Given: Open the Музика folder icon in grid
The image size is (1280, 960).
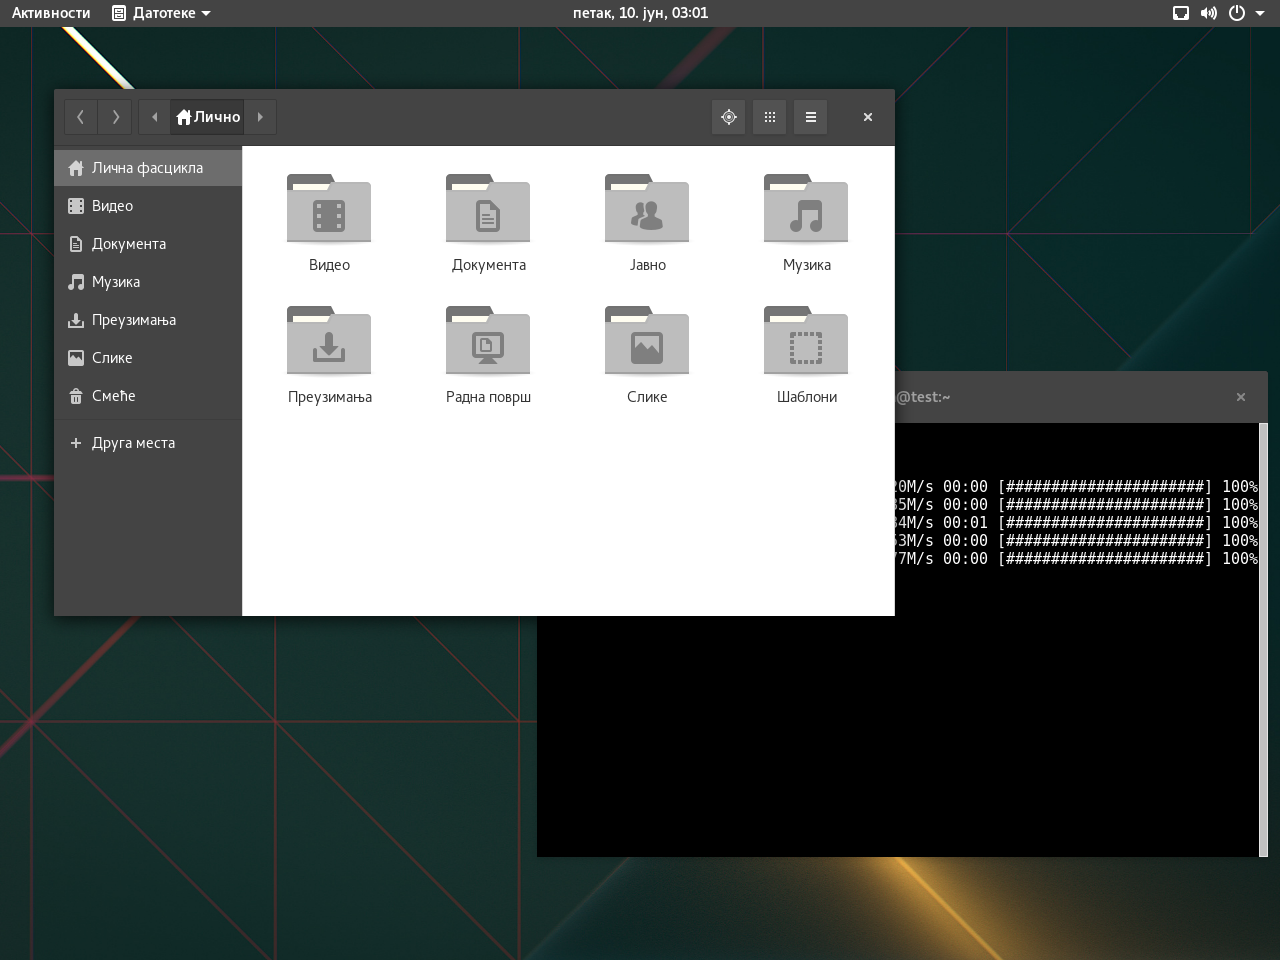Looking at the screenshot, I should click(806, 209).
